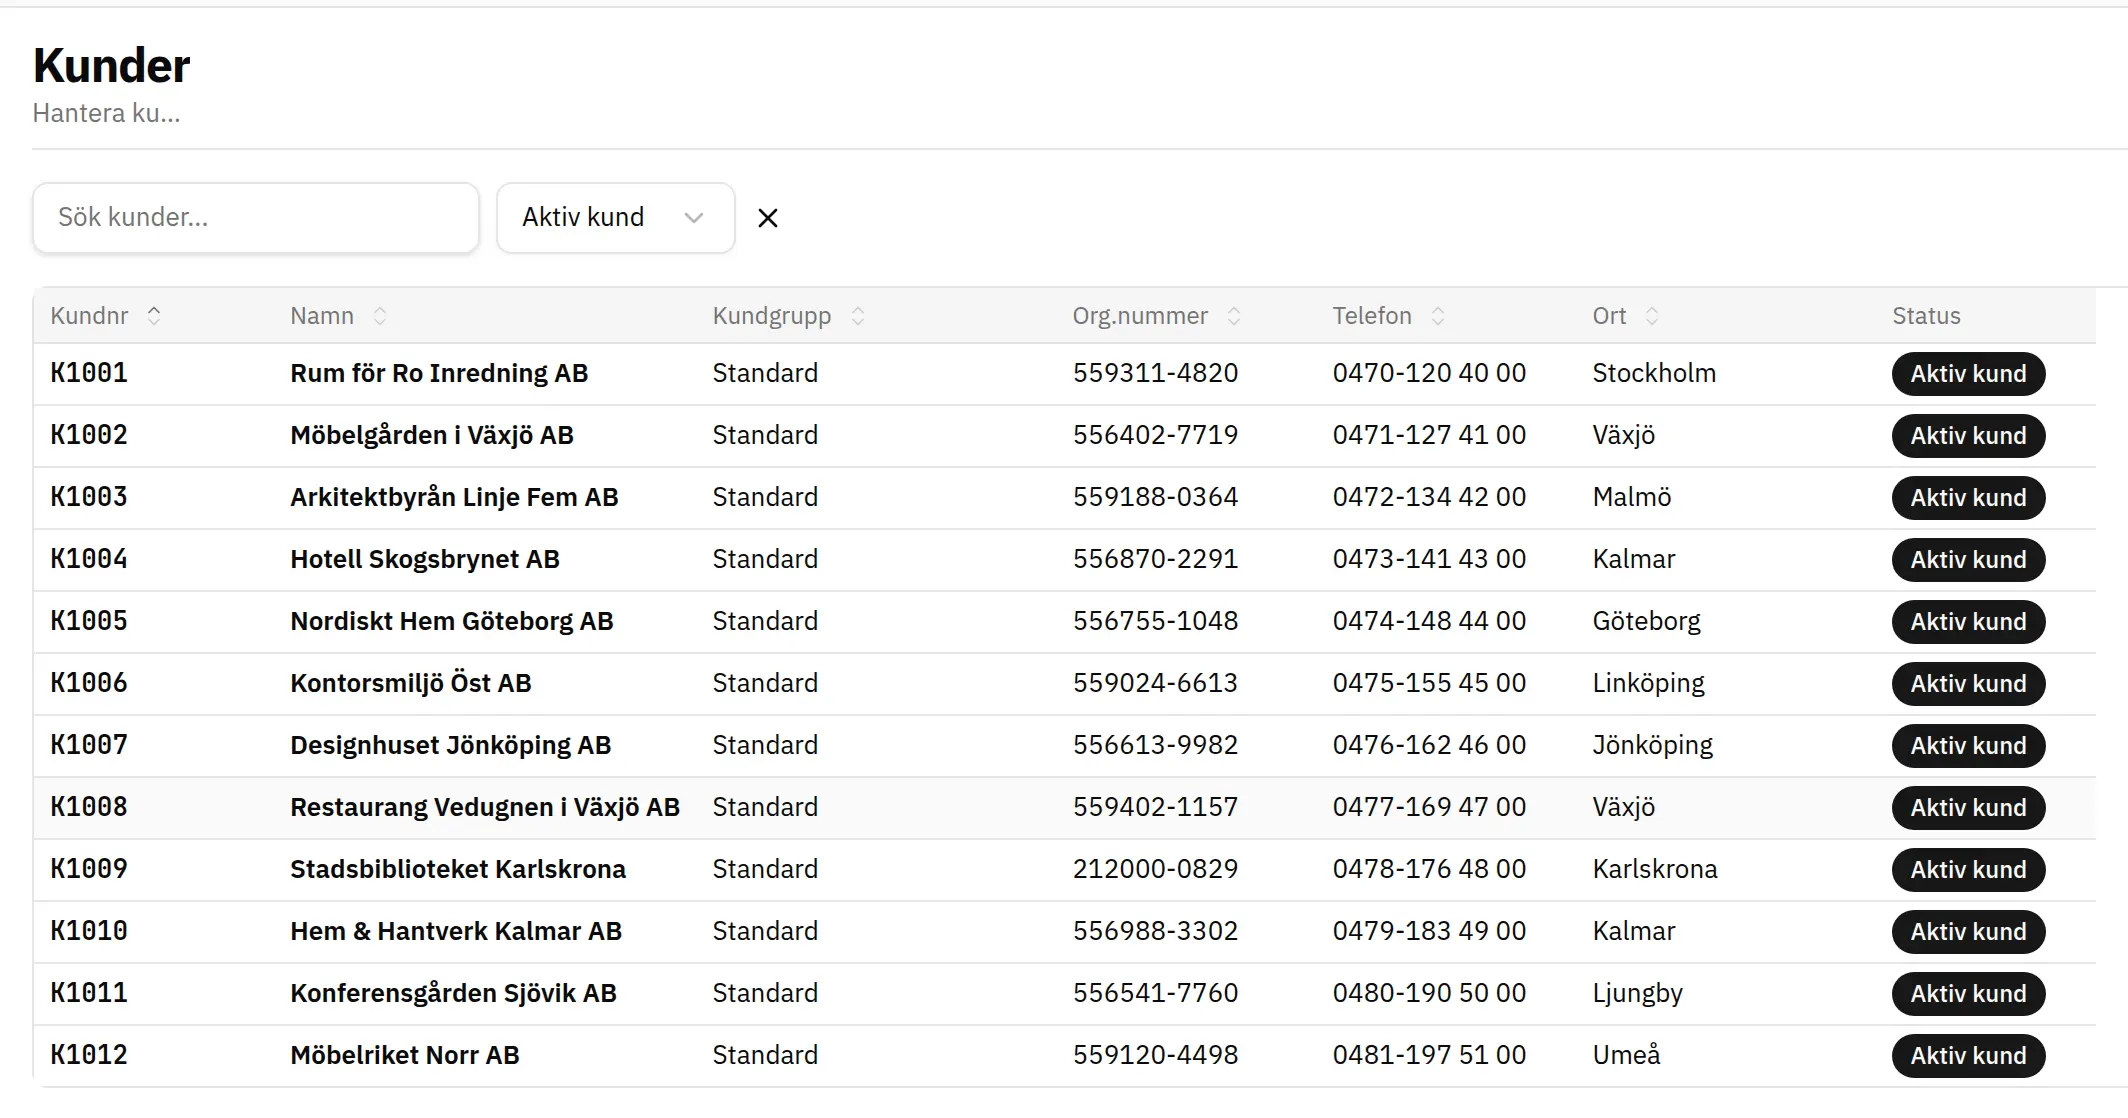
Task: Click phone 0471-127 41 00
Action: point(1429,436)
